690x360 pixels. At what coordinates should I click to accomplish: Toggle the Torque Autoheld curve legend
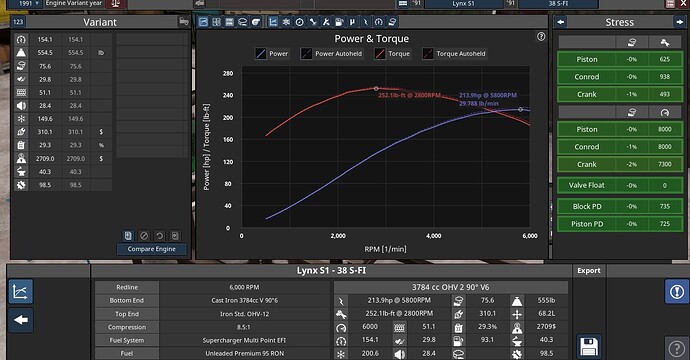click(x=455, y=54)
